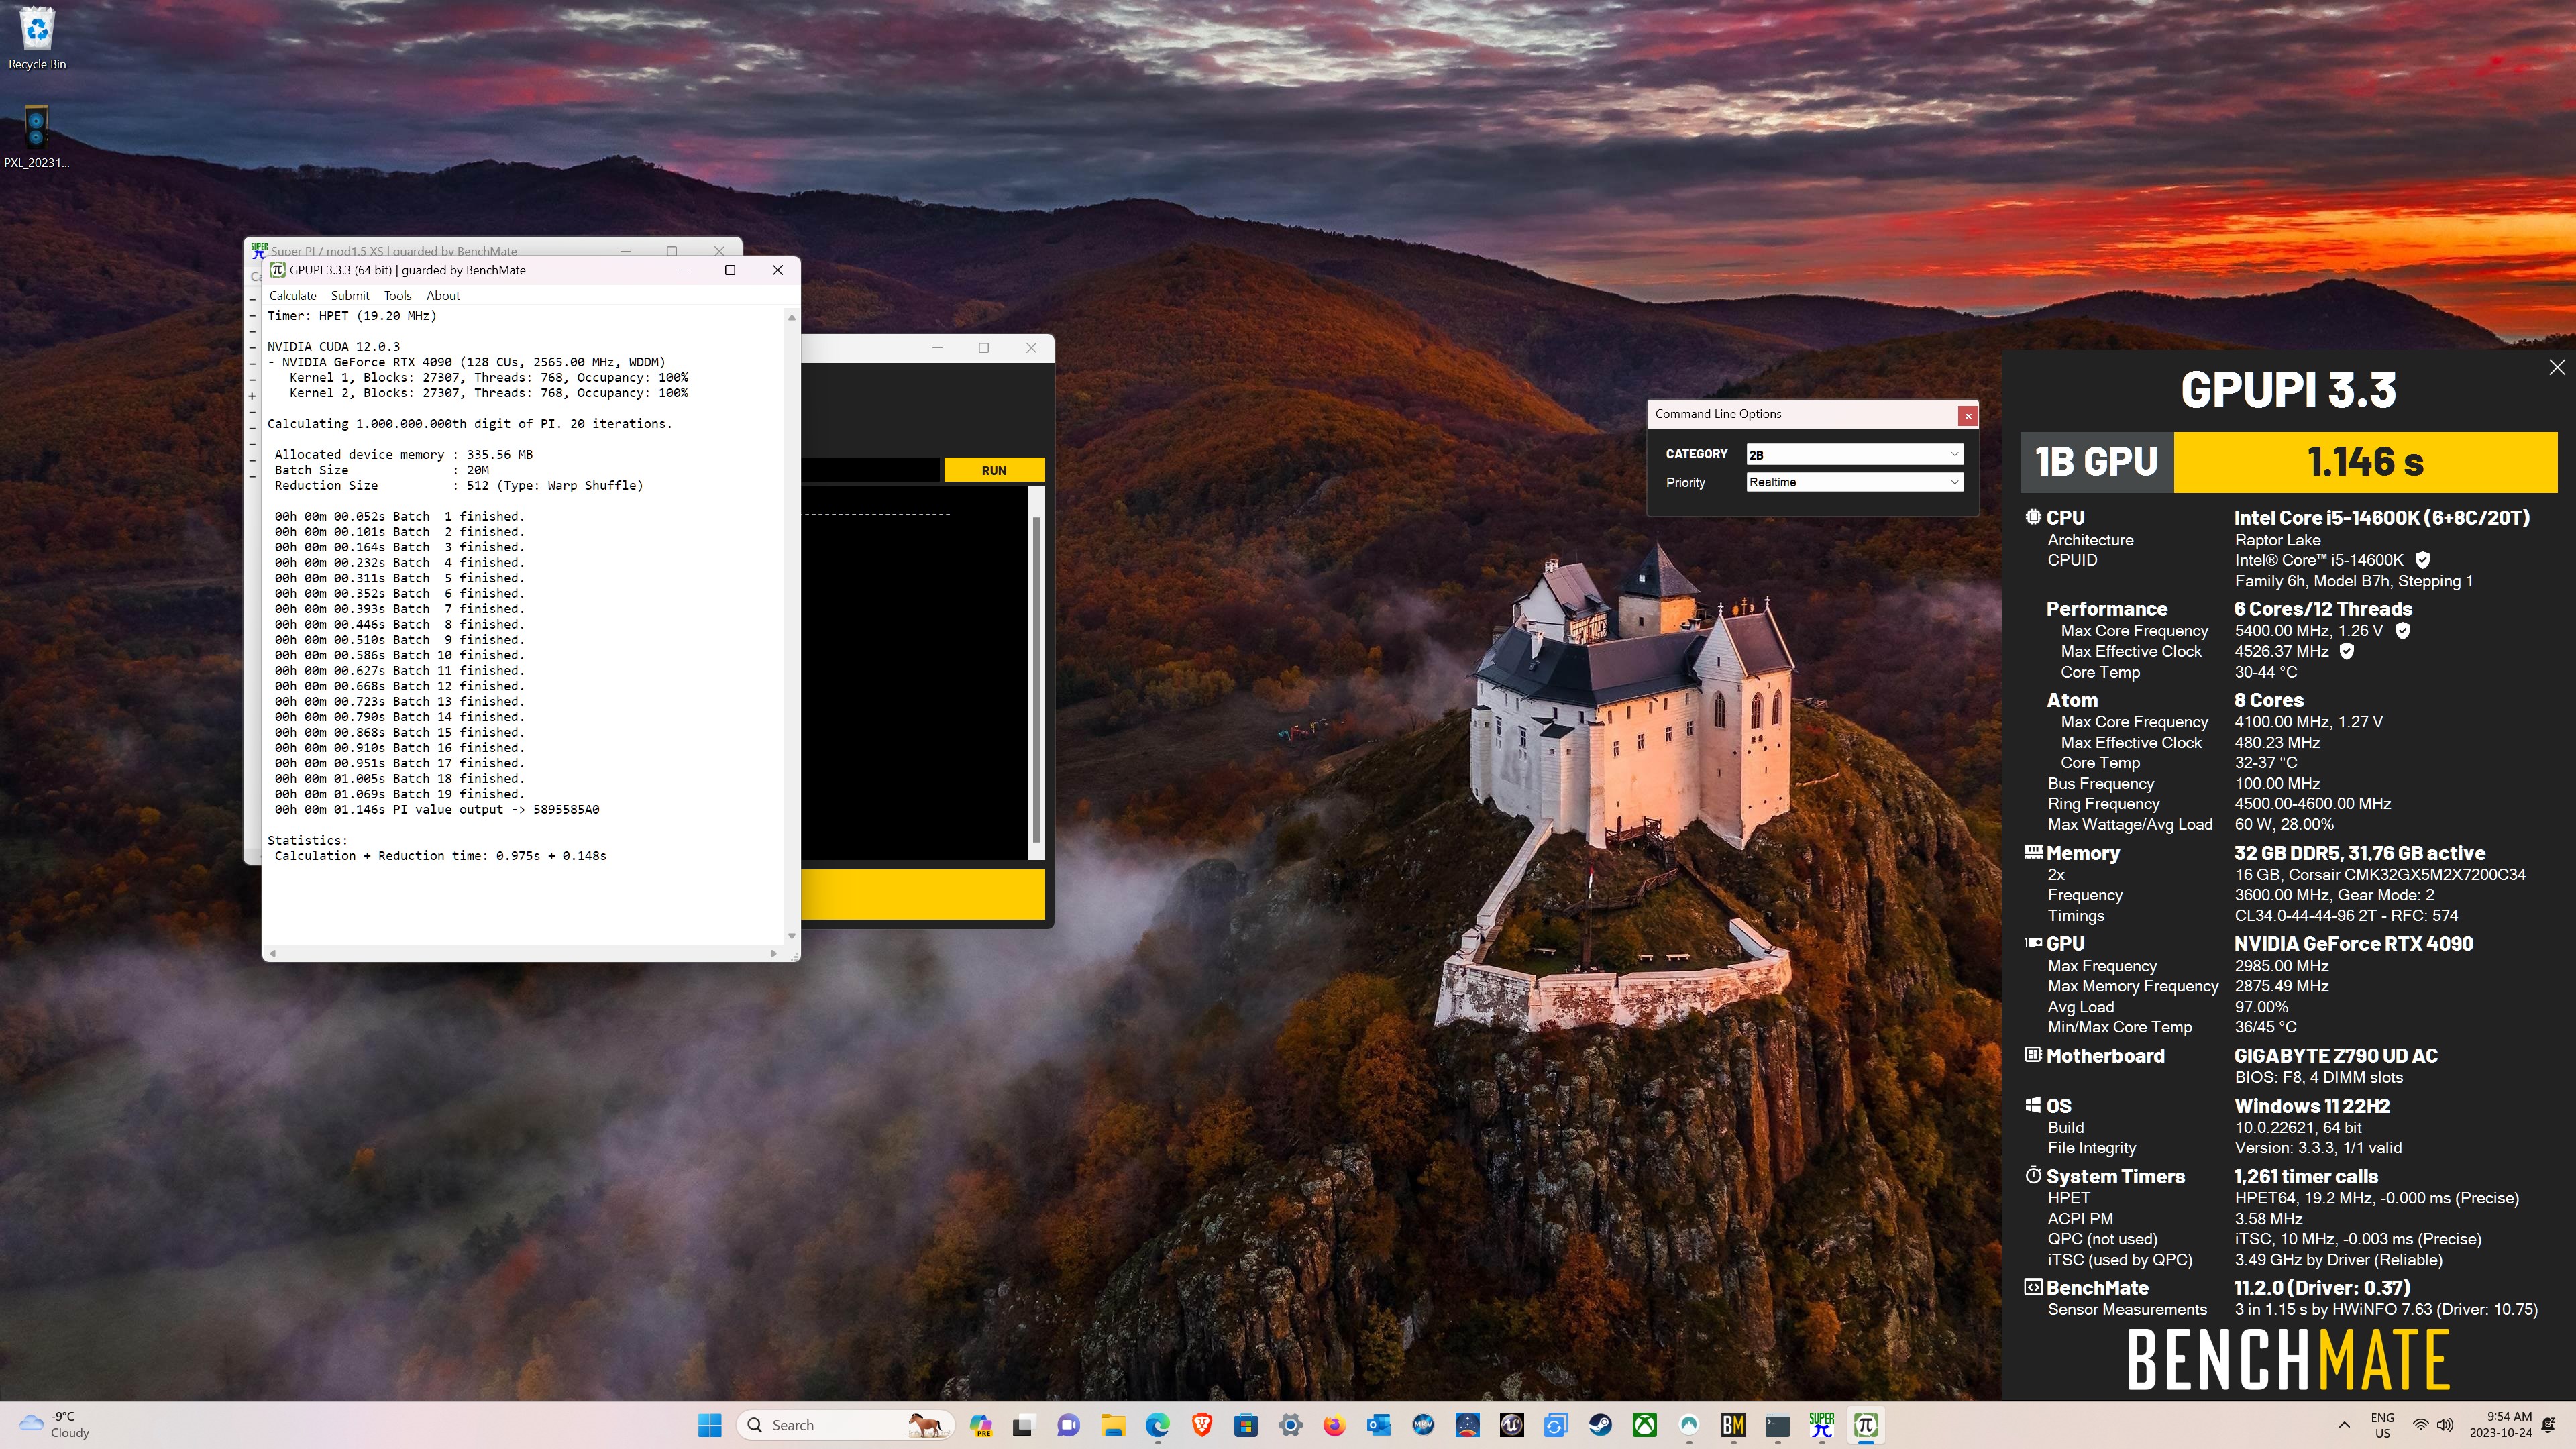This screenshot has width=2576, height=1449.
Task: Open the Calculate menu in GPUPI
Action: tap(292, 295)
